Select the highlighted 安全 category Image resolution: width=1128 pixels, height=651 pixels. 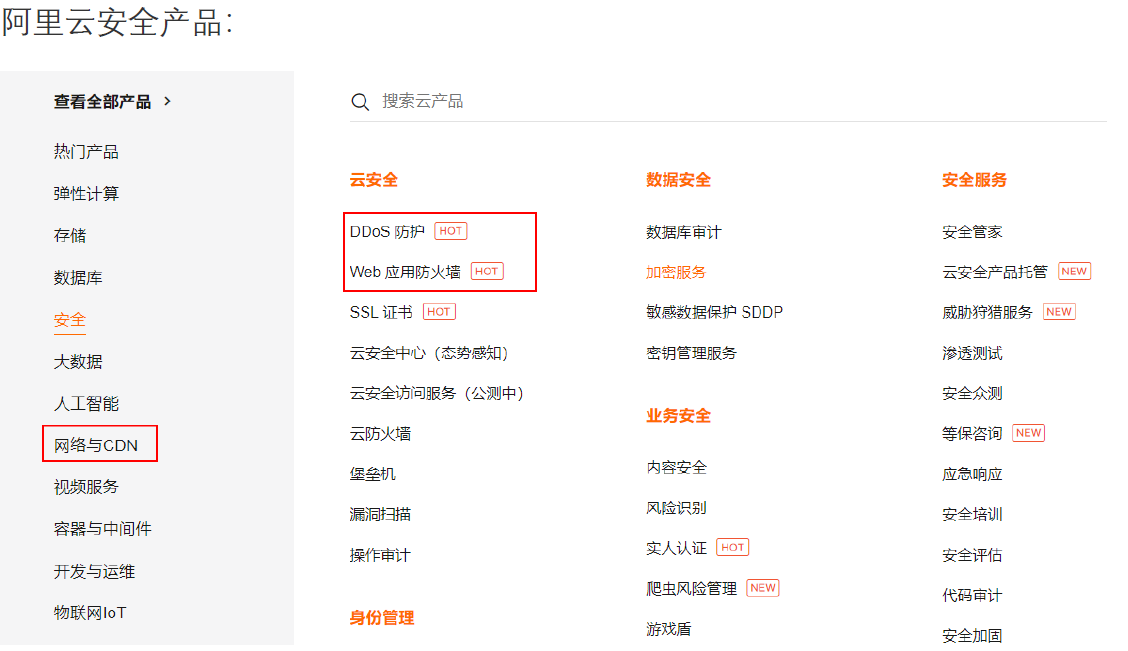click(x=70, y=320)
